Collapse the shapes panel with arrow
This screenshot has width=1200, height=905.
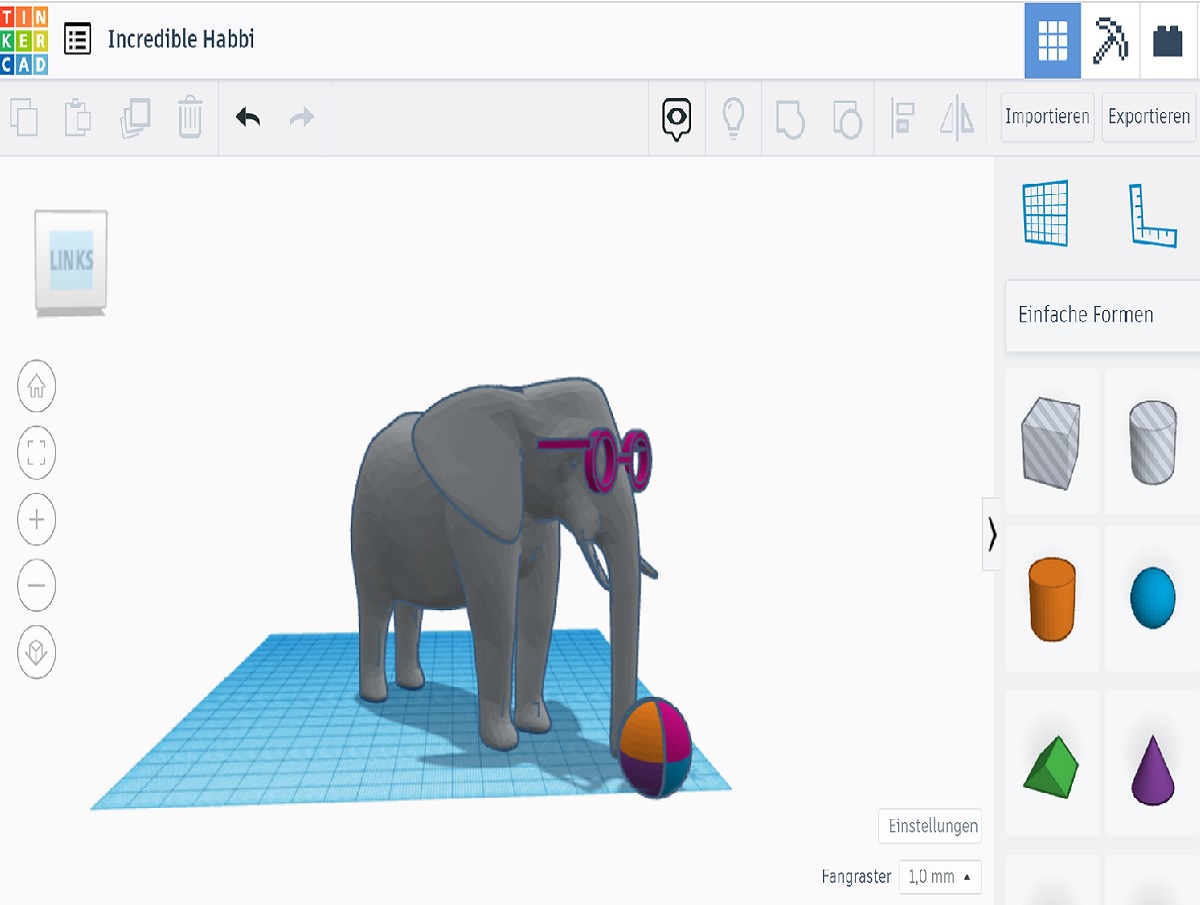click(x=991, y=535)
